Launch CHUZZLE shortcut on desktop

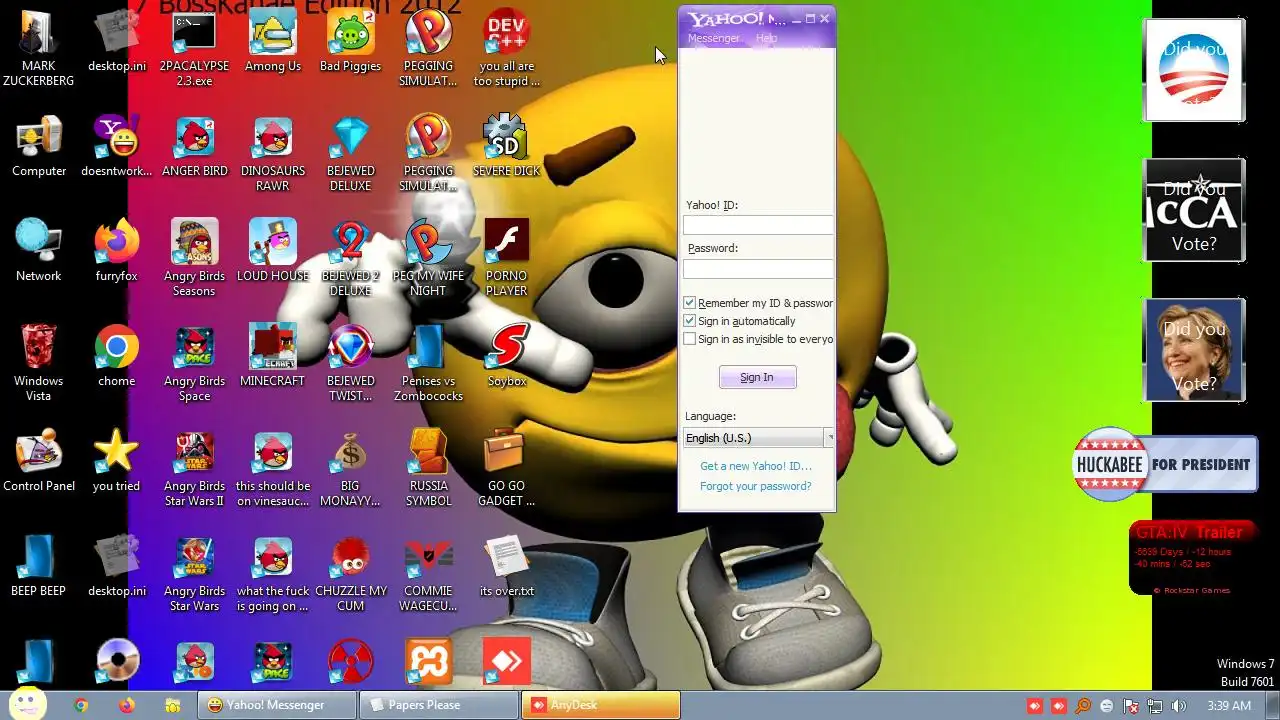pos(350,572)
